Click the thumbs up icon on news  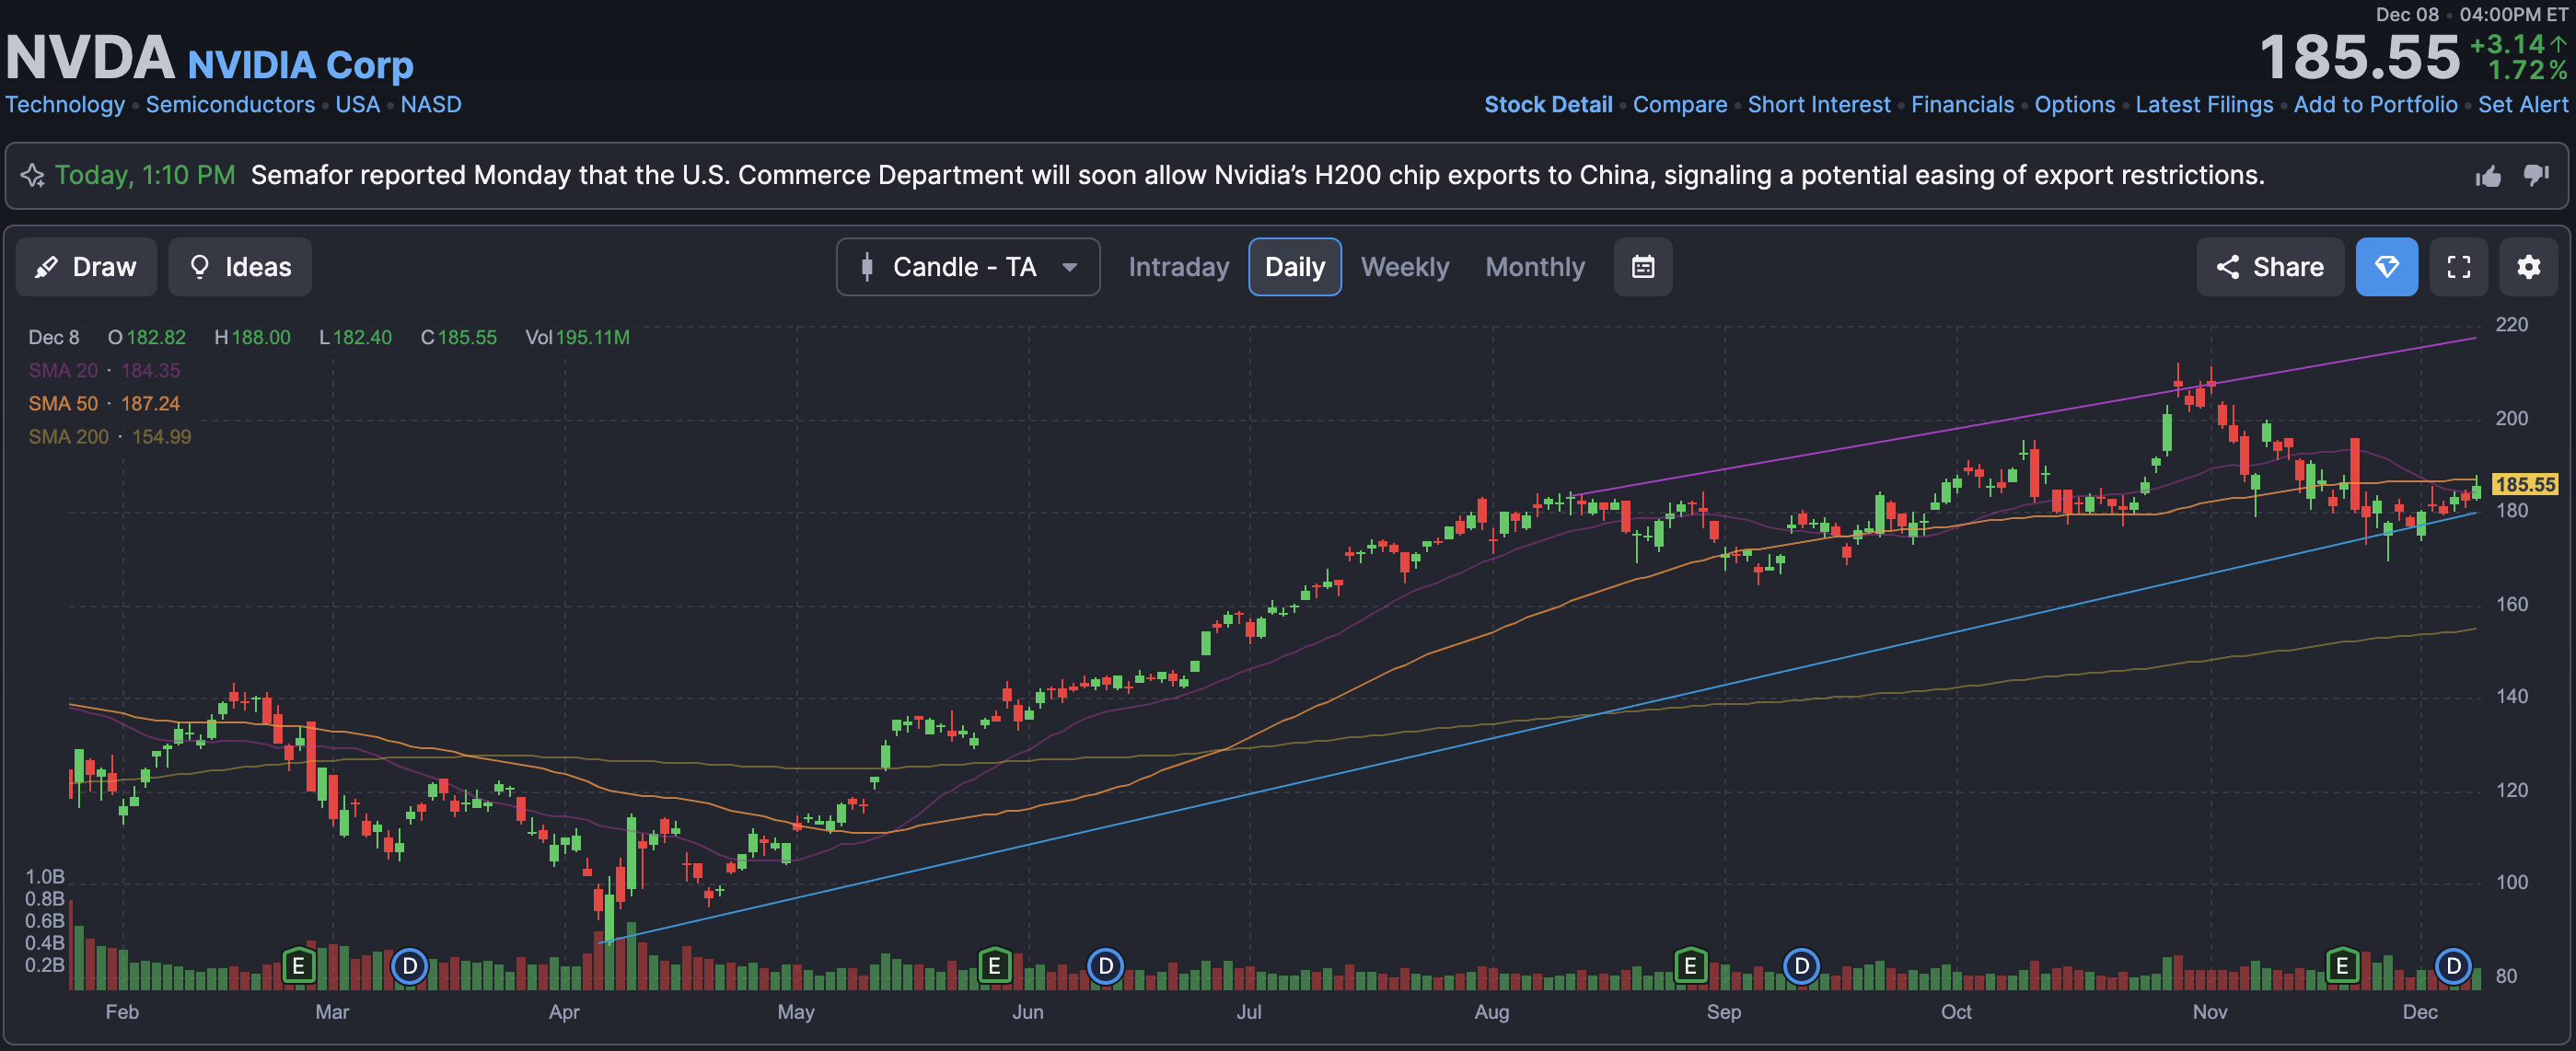point(2488,176)
